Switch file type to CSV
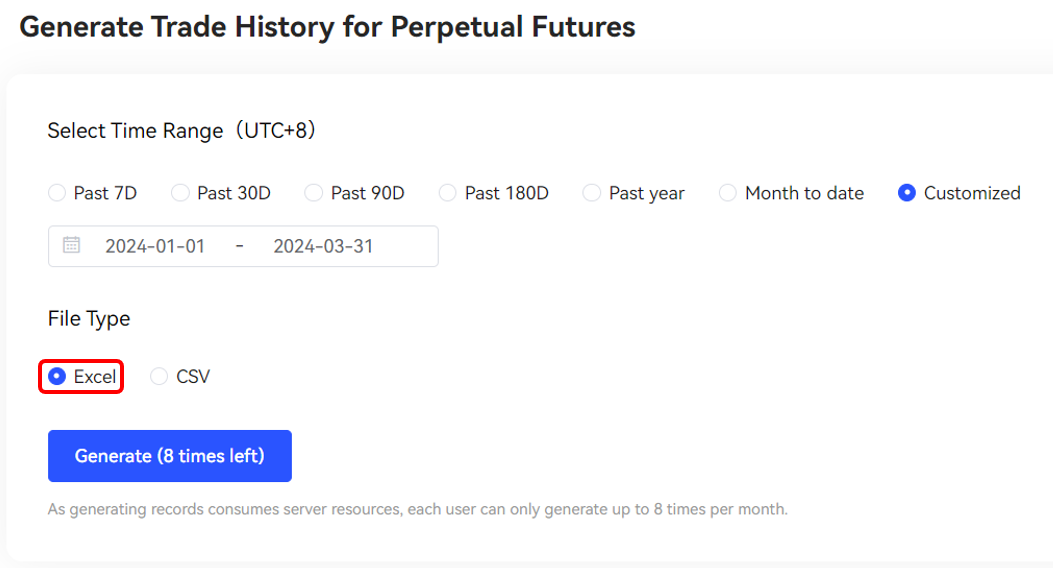This screenshot has height=568, width=1053. [x=180, y=377]
